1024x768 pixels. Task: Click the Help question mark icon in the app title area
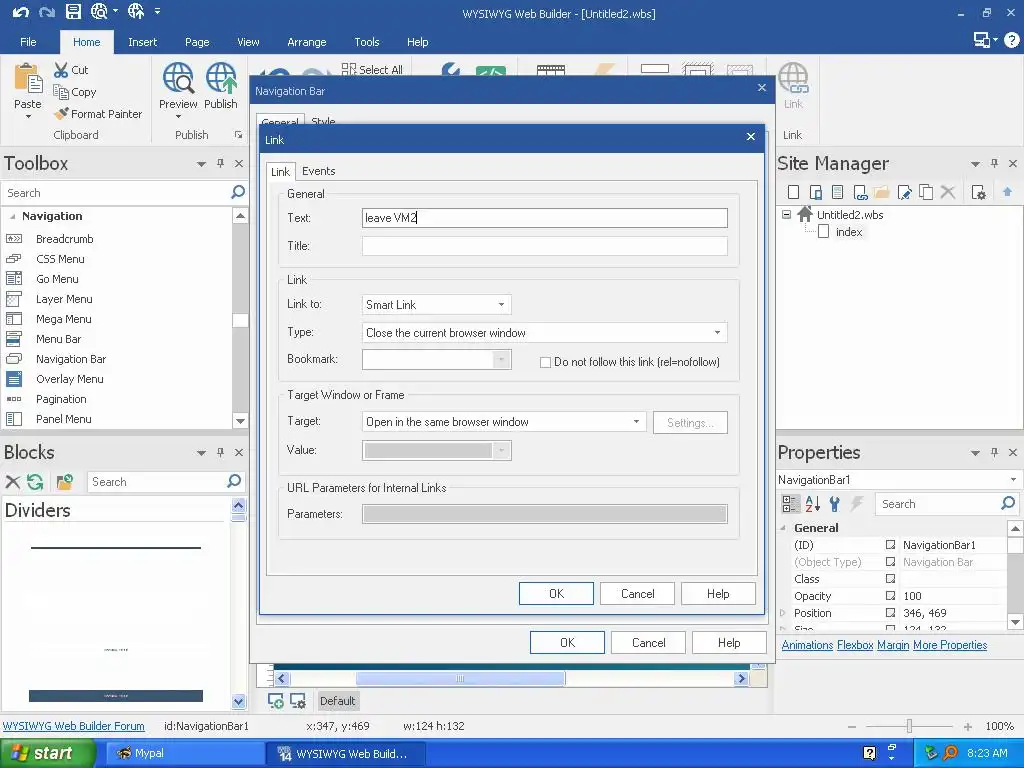pyautogui.click(x=1012, y=40)
